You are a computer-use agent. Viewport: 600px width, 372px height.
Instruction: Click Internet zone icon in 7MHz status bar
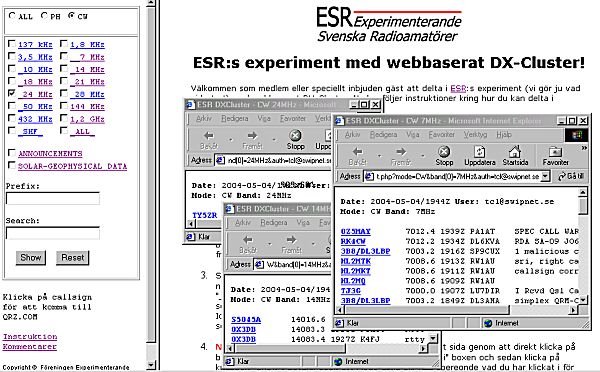pyautogui.click(x=488, y=323)
